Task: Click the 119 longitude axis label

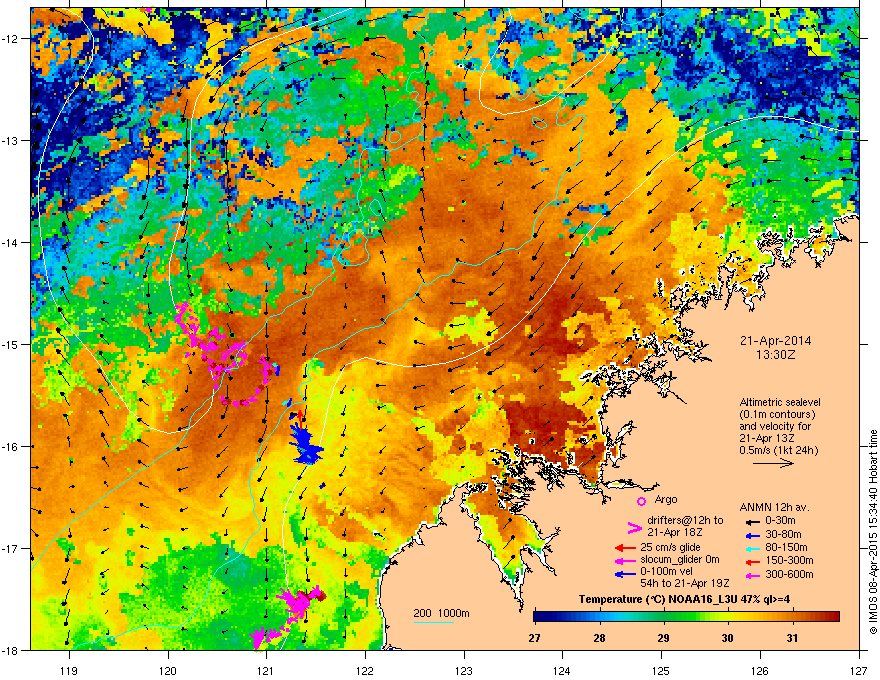Action: pos(69,670)
